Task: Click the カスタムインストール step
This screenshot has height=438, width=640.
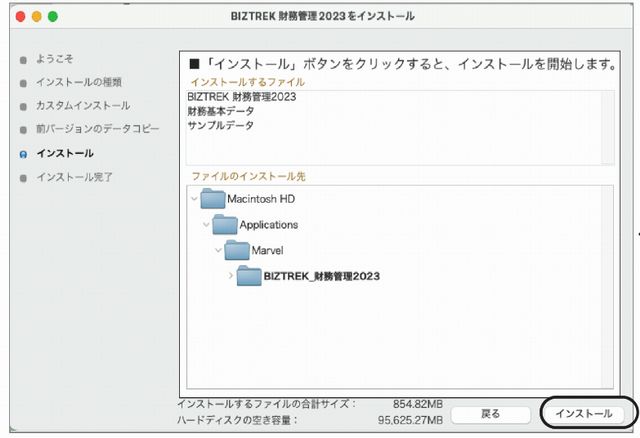Action: [83, 106]
